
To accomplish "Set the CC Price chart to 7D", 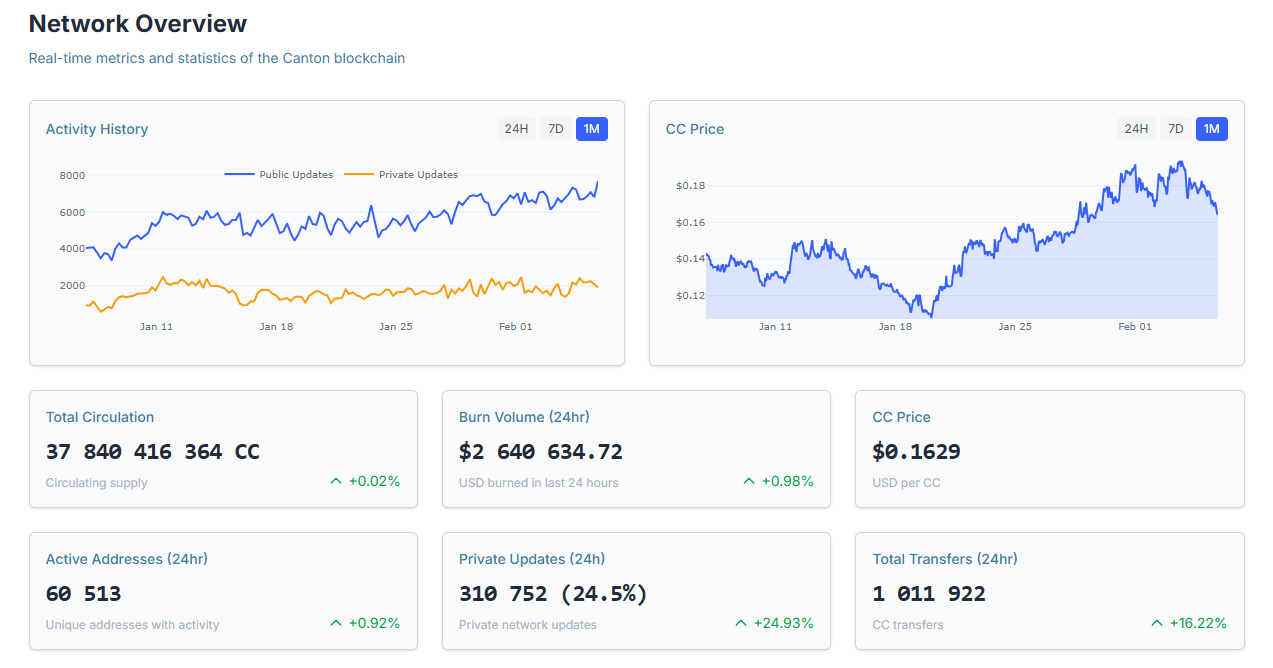I will coord(1175,129).
